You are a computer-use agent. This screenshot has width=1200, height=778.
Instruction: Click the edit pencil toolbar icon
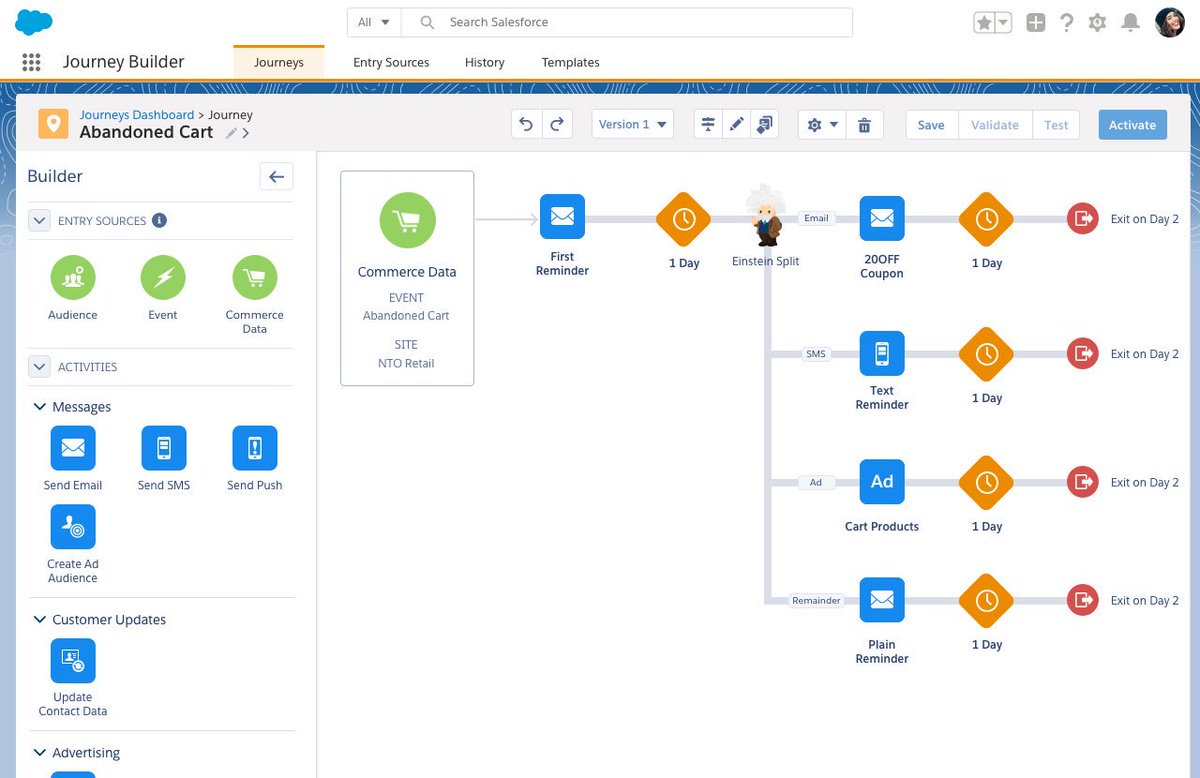(x=737, y=125)
